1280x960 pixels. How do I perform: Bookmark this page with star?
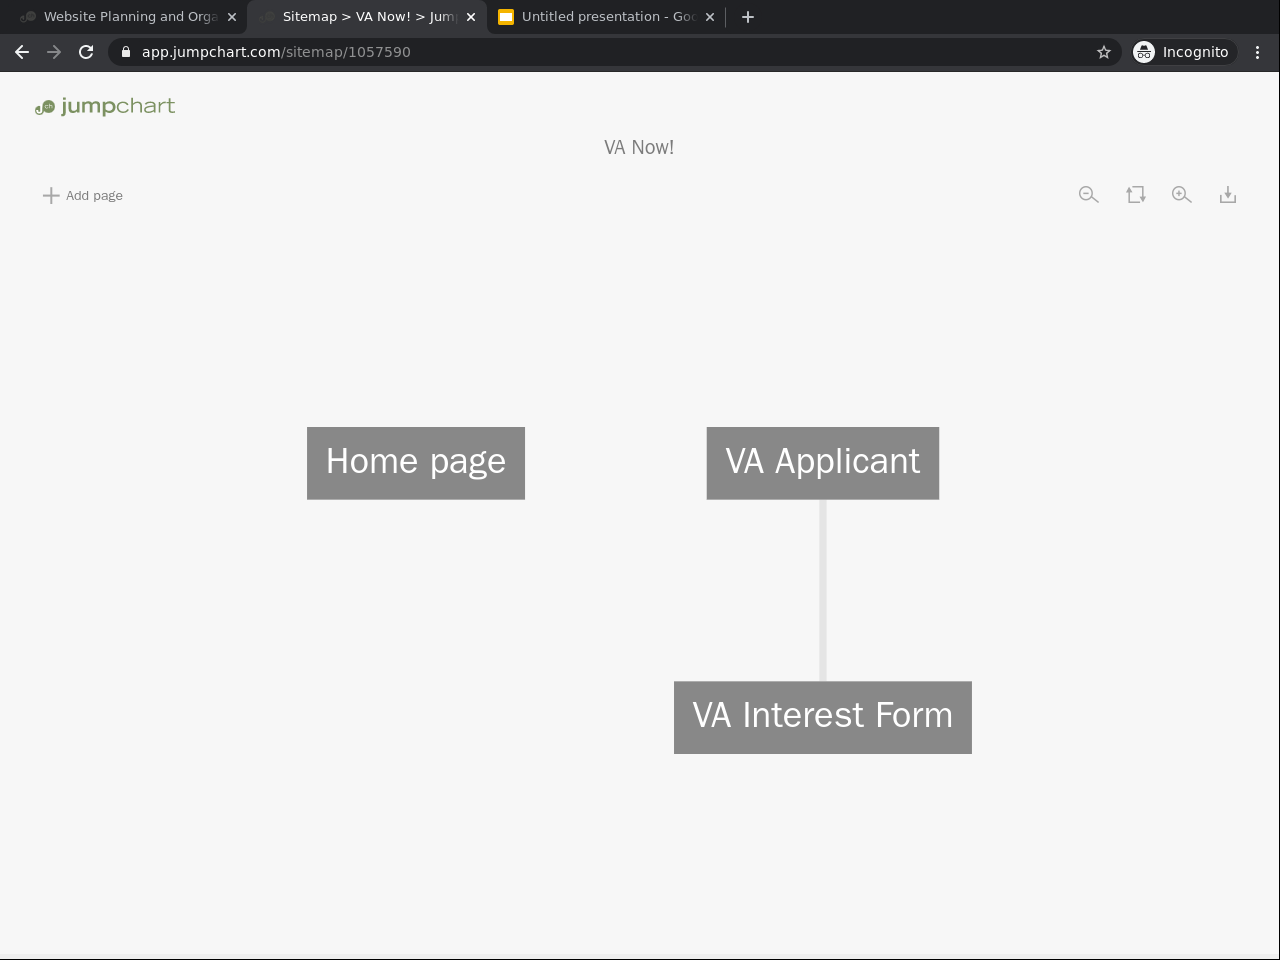pyautogui.click(x=1104, y=52)
